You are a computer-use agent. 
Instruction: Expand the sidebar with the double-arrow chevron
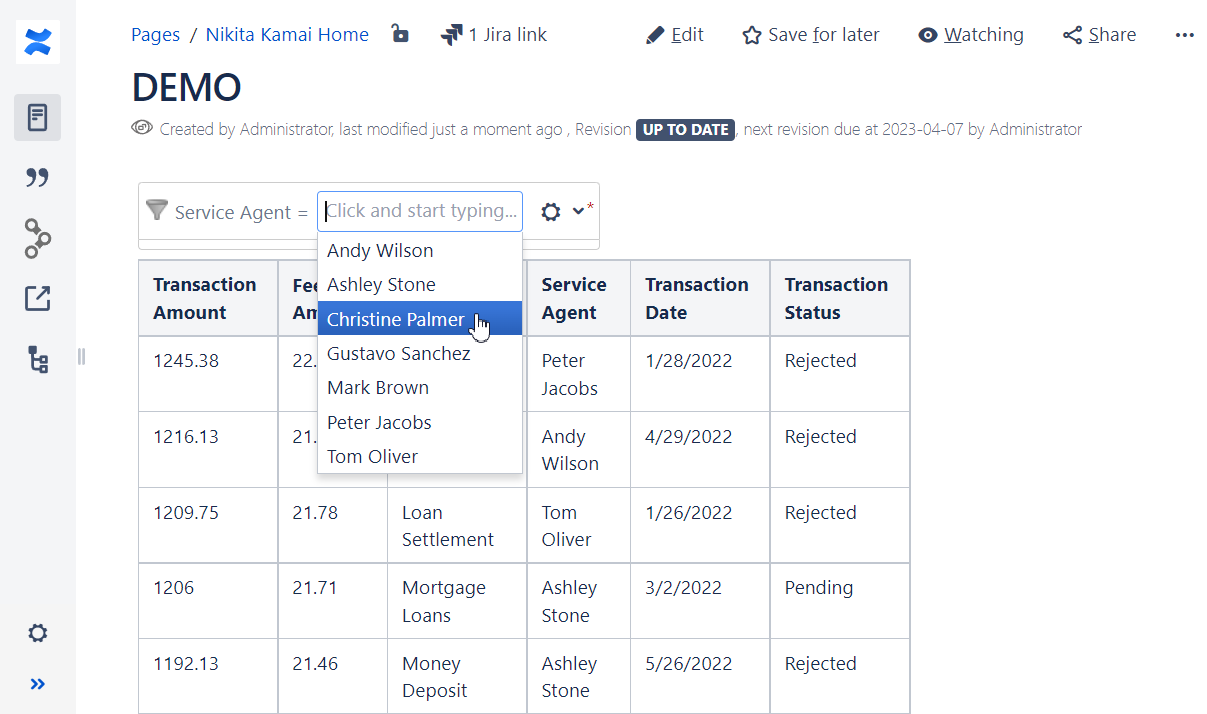point(37,684)
